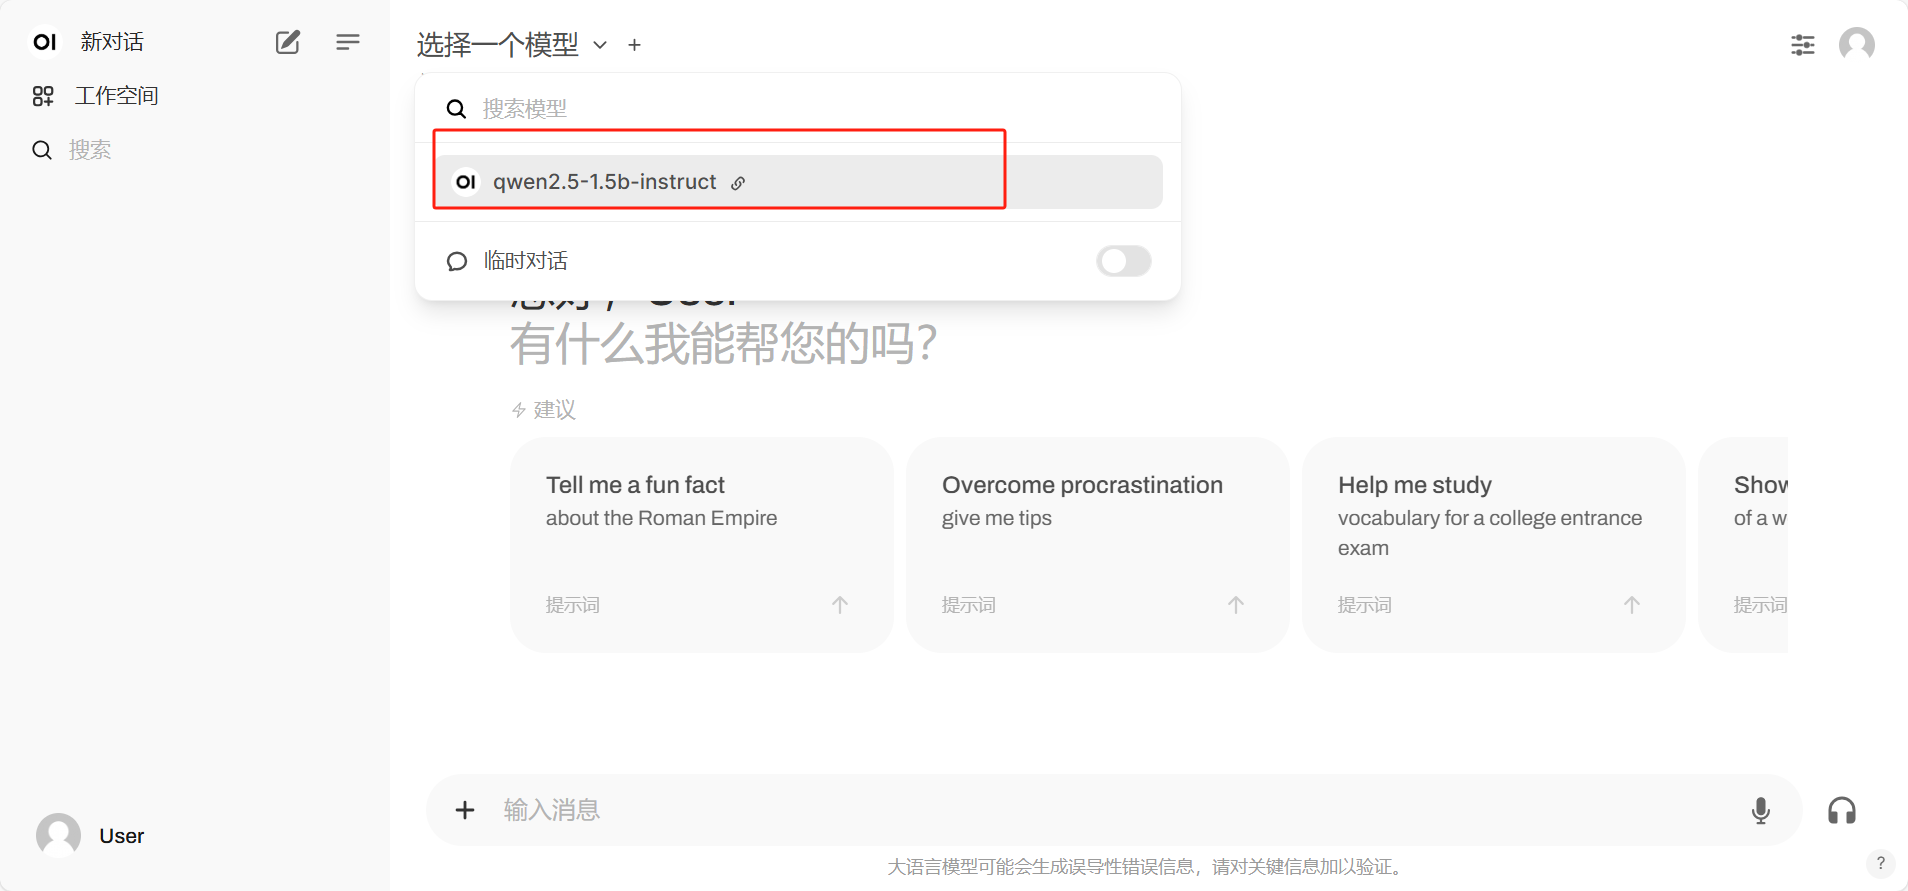Select the qwen2.5-1.5b-instruct model
Viewport: 1908px width, 891px height.
point(604,182)
